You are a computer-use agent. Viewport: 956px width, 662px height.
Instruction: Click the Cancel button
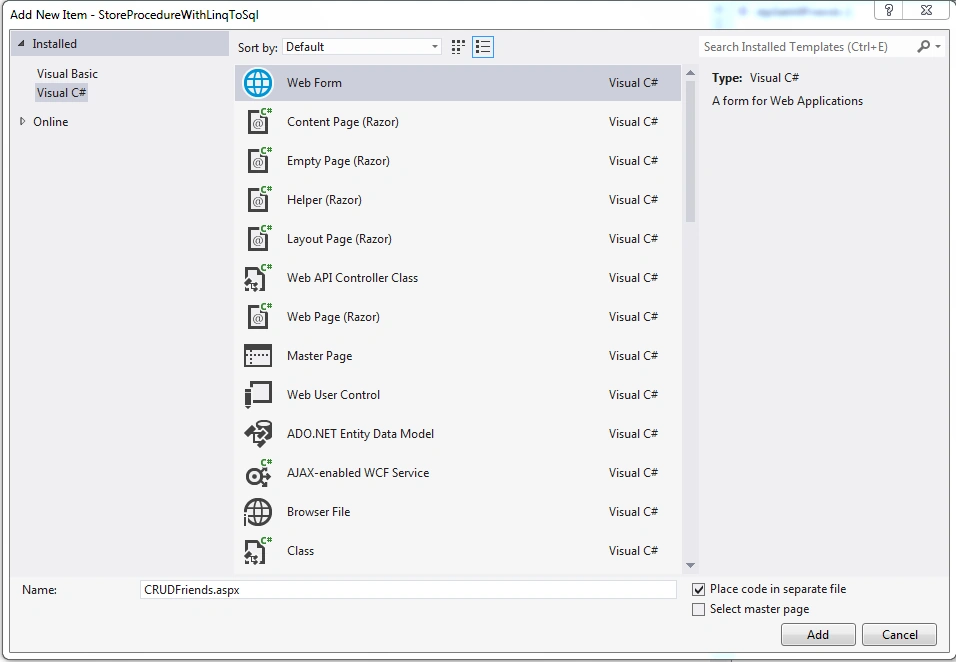point(899,635)
